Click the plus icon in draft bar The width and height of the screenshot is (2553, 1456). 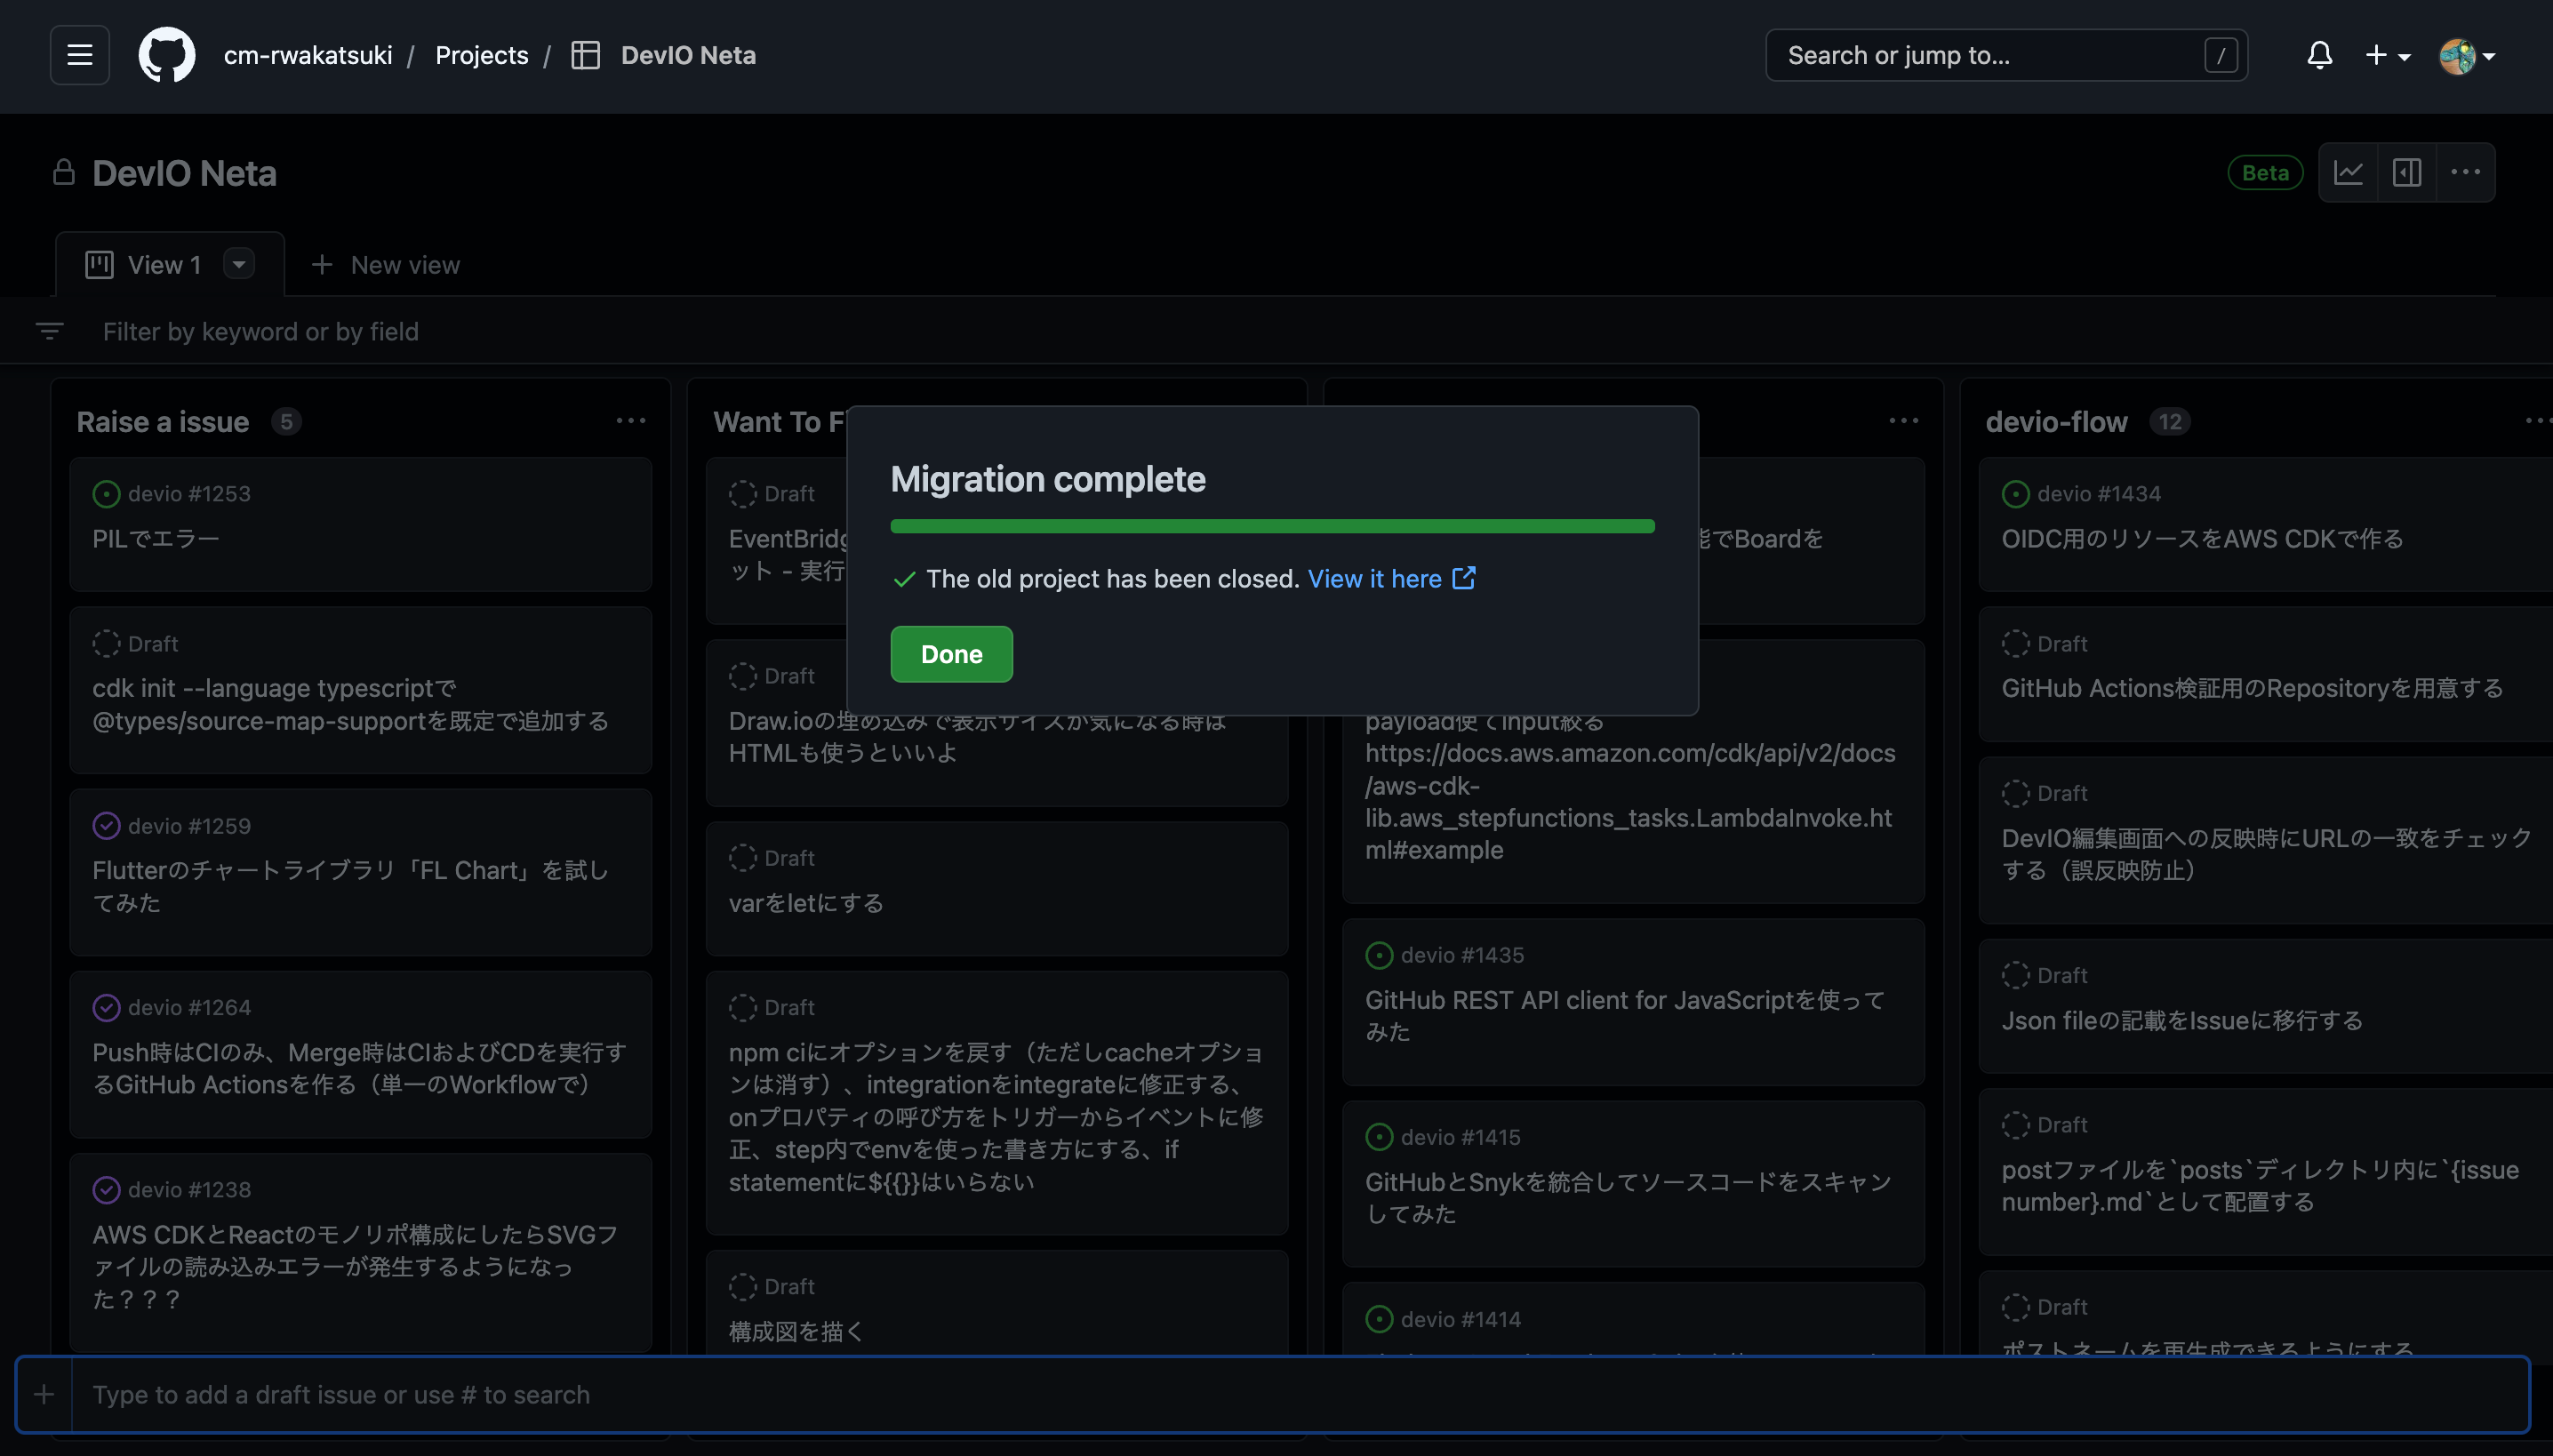[x=44, y=1394]
